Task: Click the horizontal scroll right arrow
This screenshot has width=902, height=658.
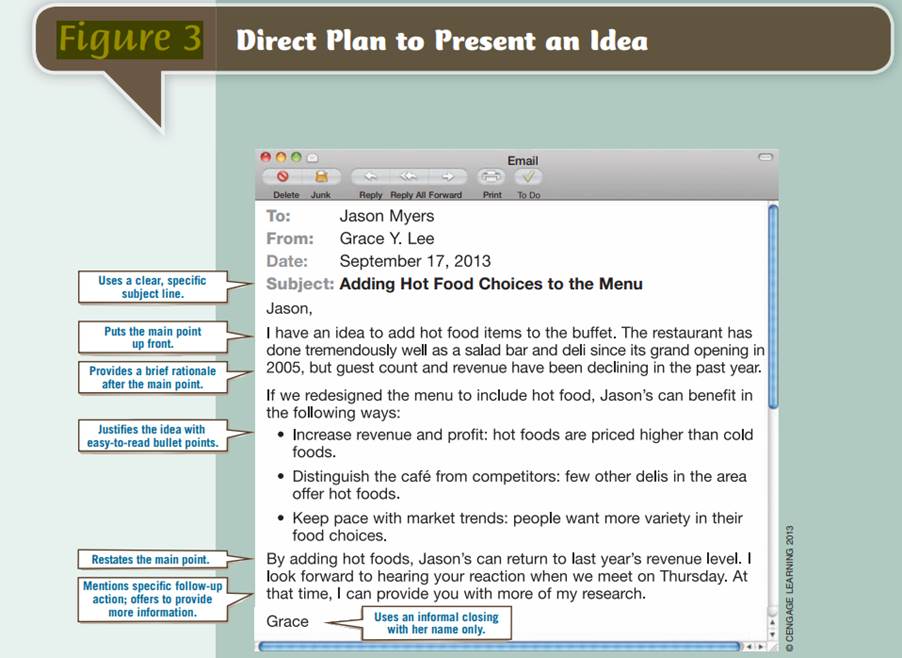Action: click(x=760, y=646)
